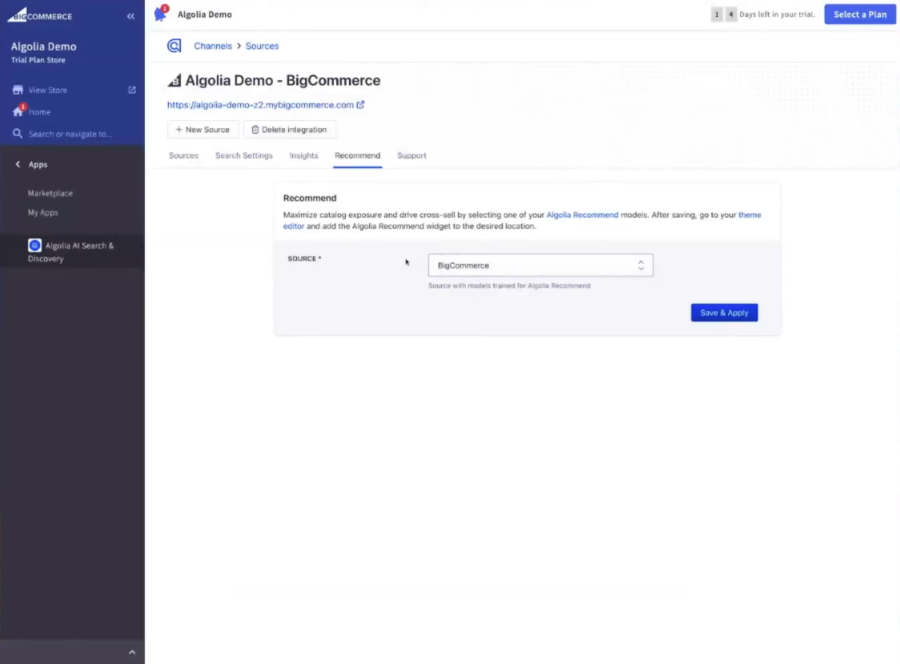The width and height of the screenshot is (900, 664).
Task: Click external link icon beside store URL
Action: coord(360,104)
